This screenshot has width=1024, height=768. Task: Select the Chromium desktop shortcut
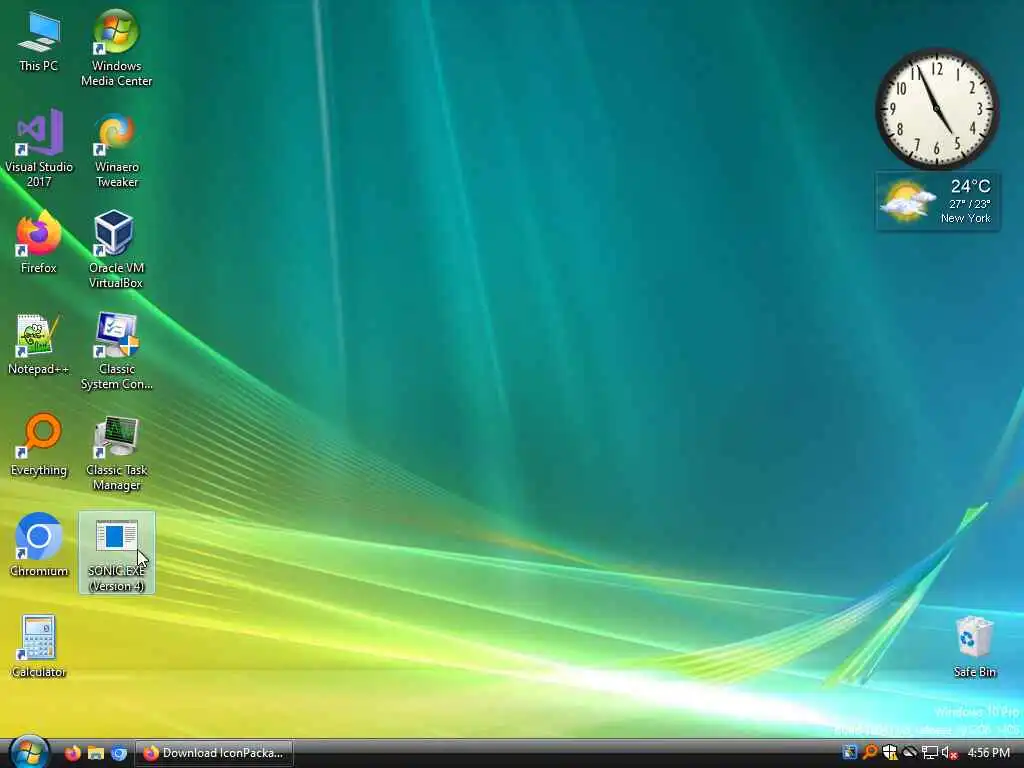click(39, 546)
